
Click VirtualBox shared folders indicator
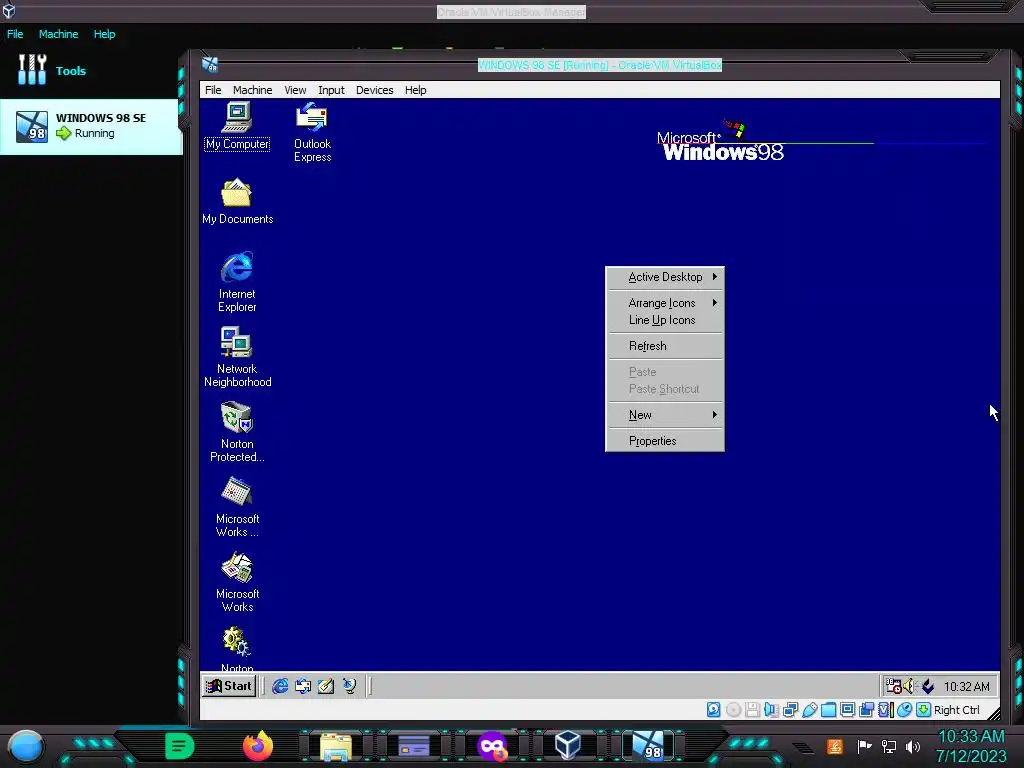pyautogui.click(x=829, y=710)
